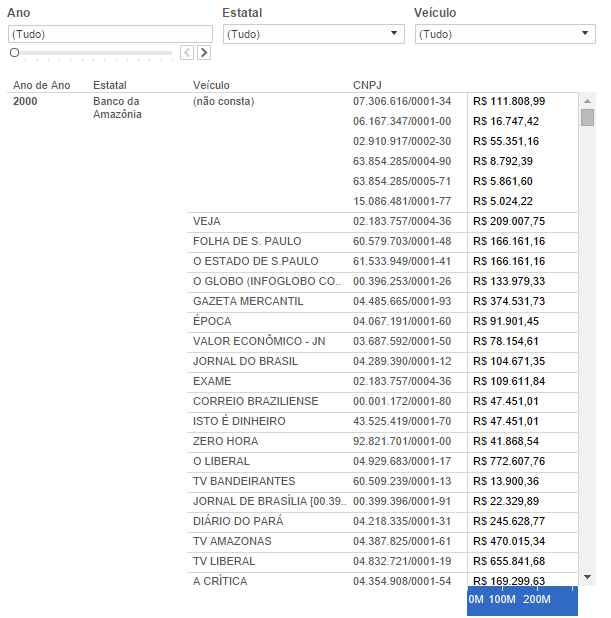This screenshot has width=611, height=618.
Task: Select the Banco da Amazônia cell
Action: pos(117,108)
